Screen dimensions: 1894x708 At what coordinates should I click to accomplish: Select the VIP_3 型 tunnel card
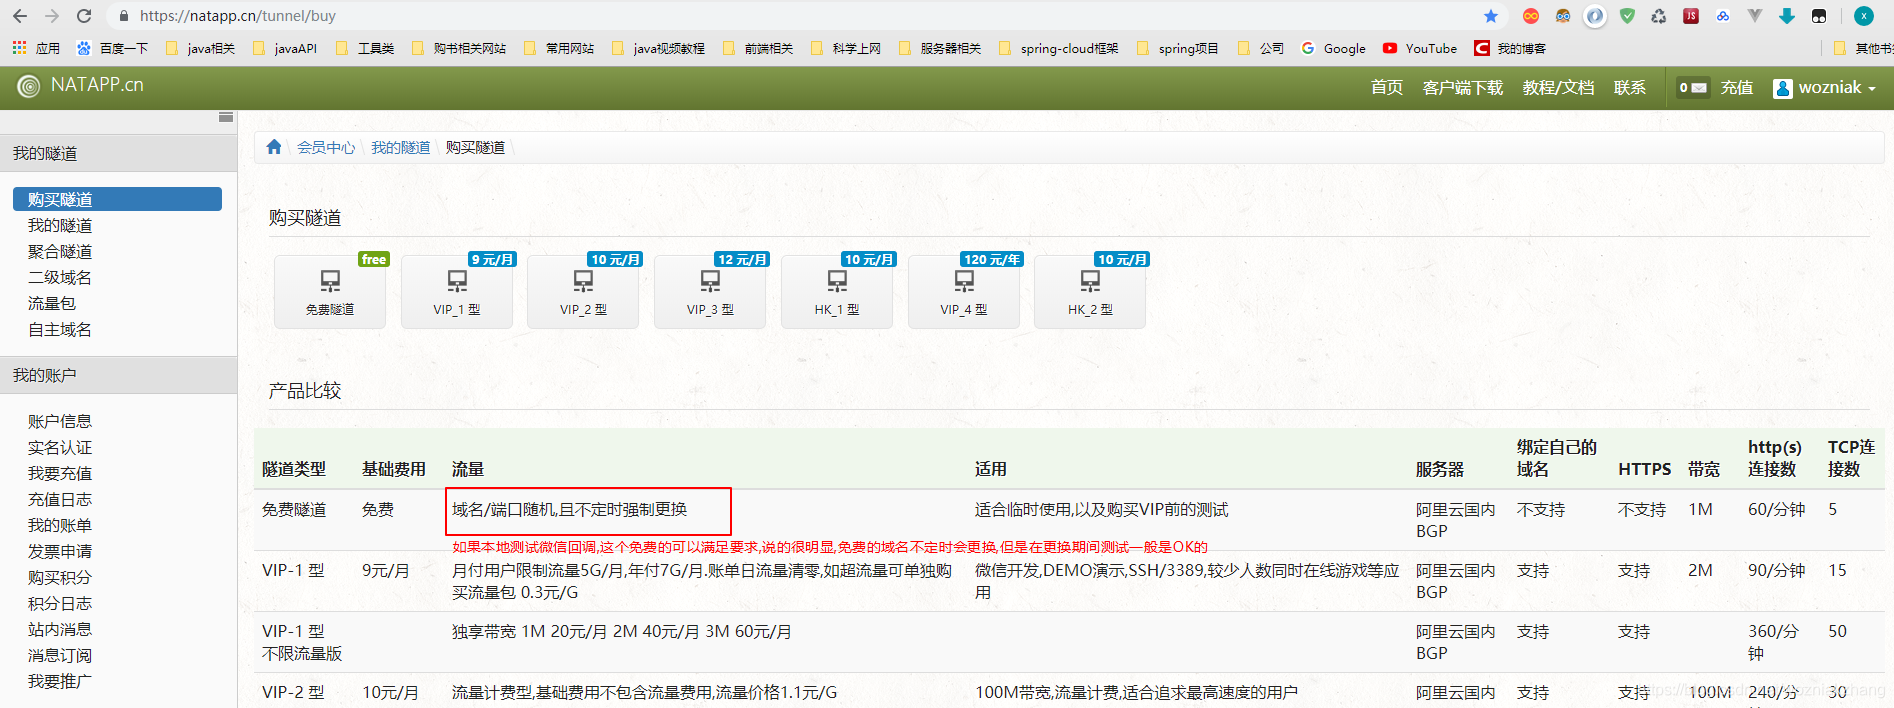(710, 291)
